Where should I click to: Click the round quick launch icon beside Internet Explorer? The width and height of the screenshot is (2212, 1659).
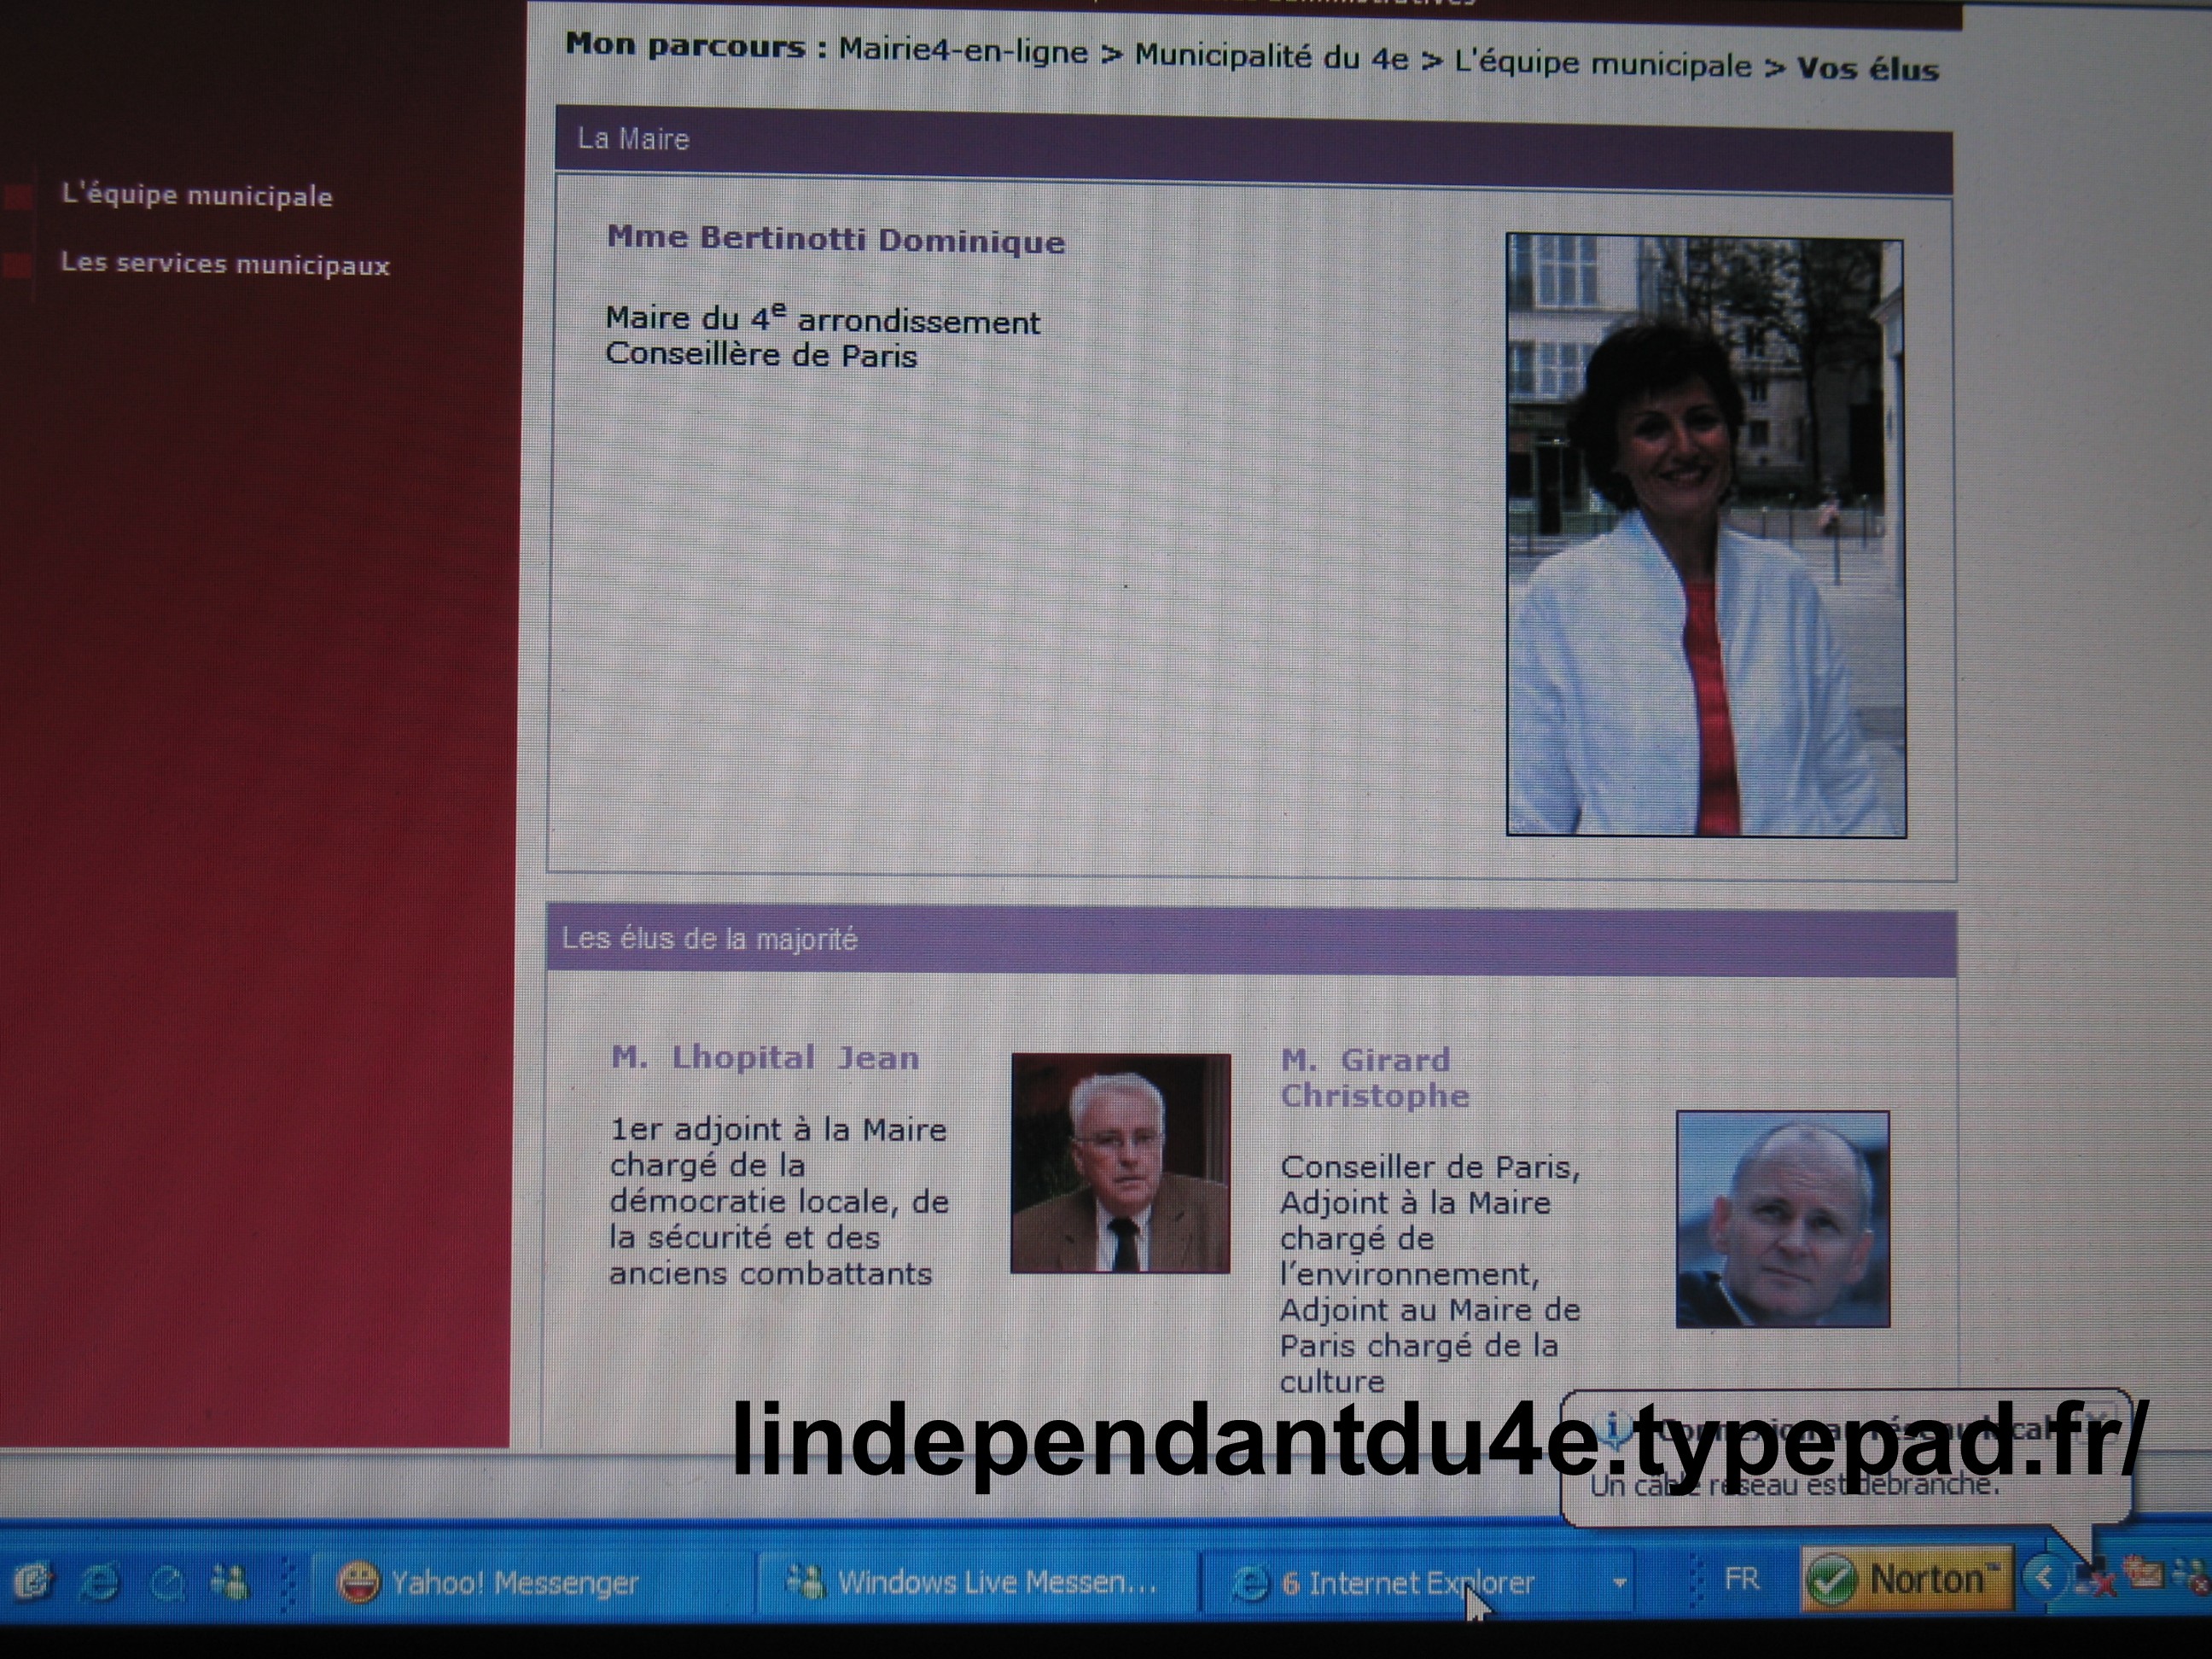[167, 1581]
